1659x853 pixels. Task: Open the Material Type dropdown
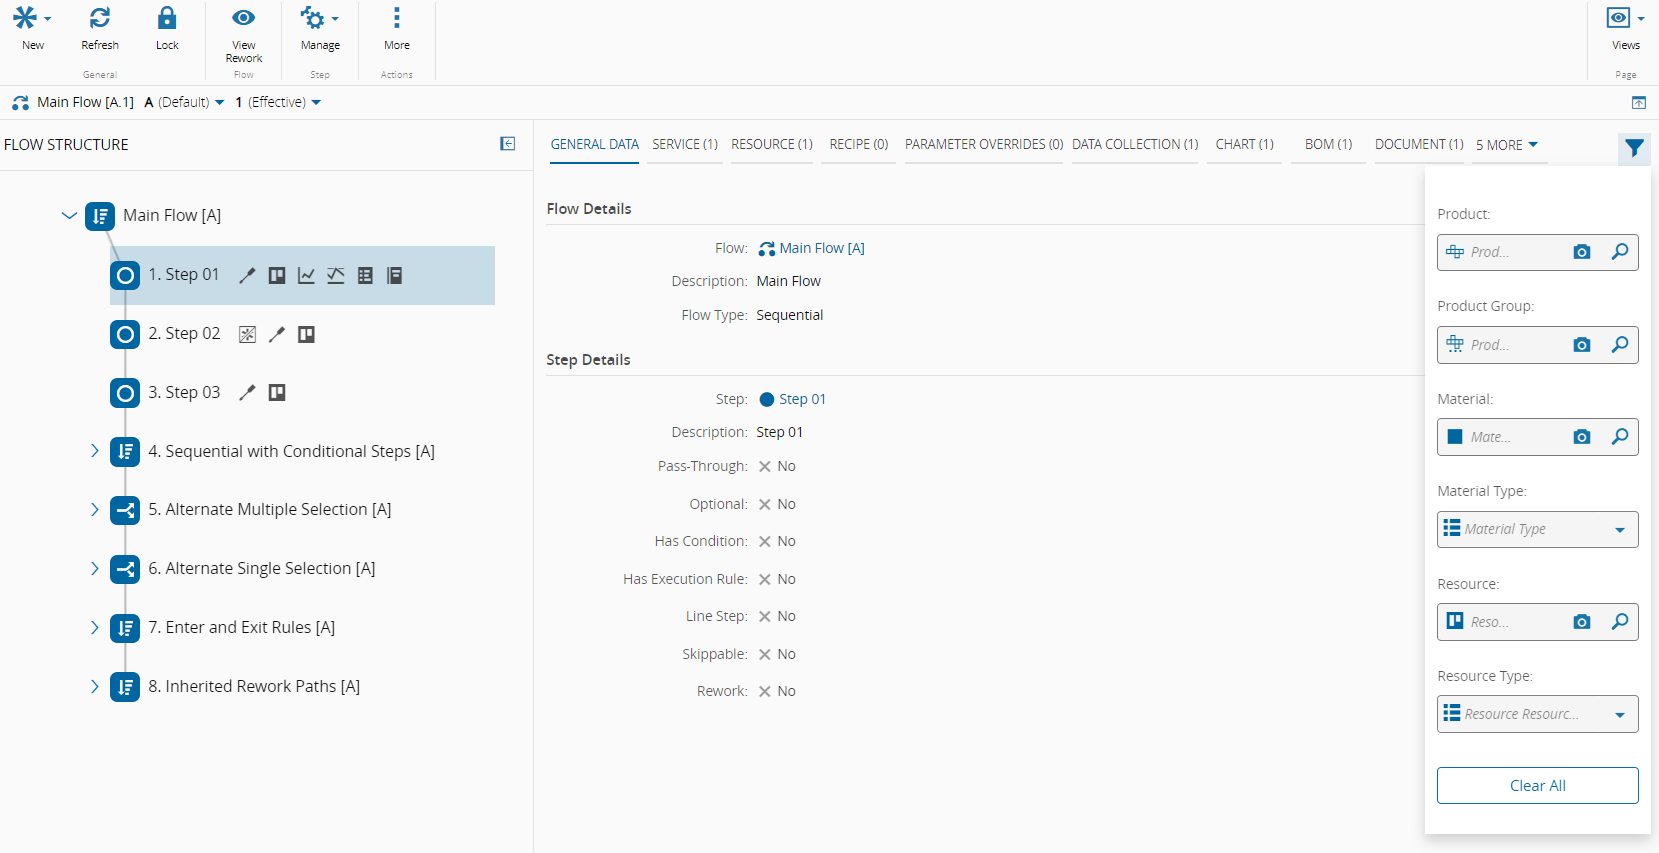tap(1619, 530)
